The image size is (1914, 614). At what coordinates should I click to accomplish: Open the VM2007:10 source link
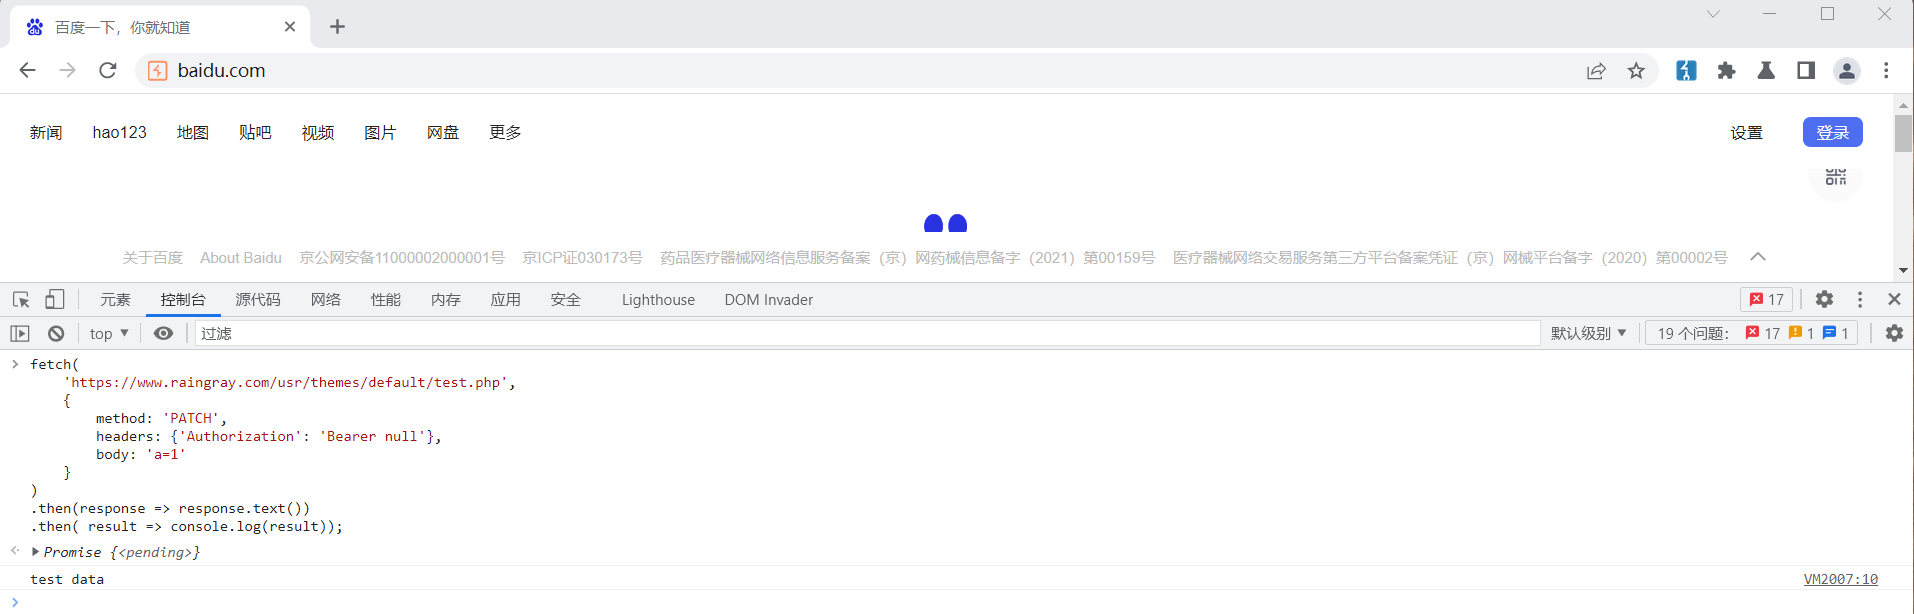tap(1841, 579)
